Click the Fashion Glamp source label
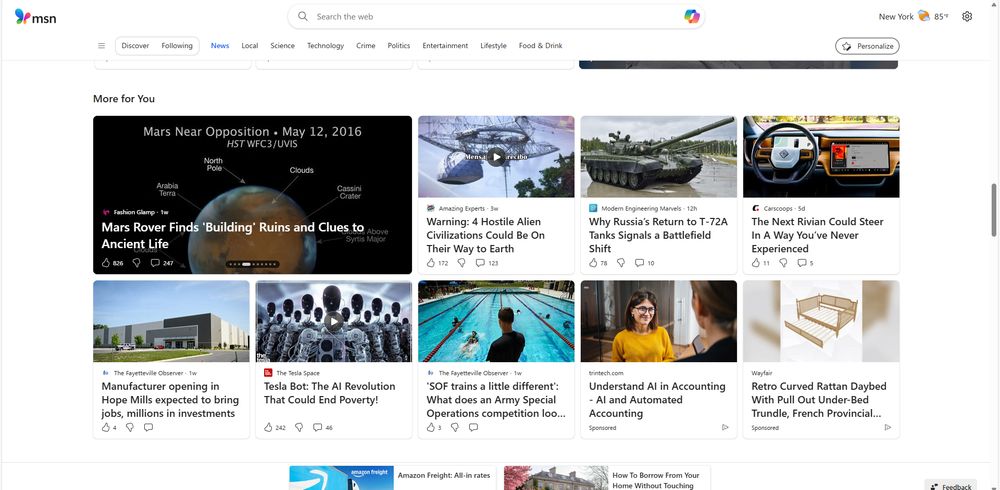This screenshot has width=1000, height=490. 134,212
